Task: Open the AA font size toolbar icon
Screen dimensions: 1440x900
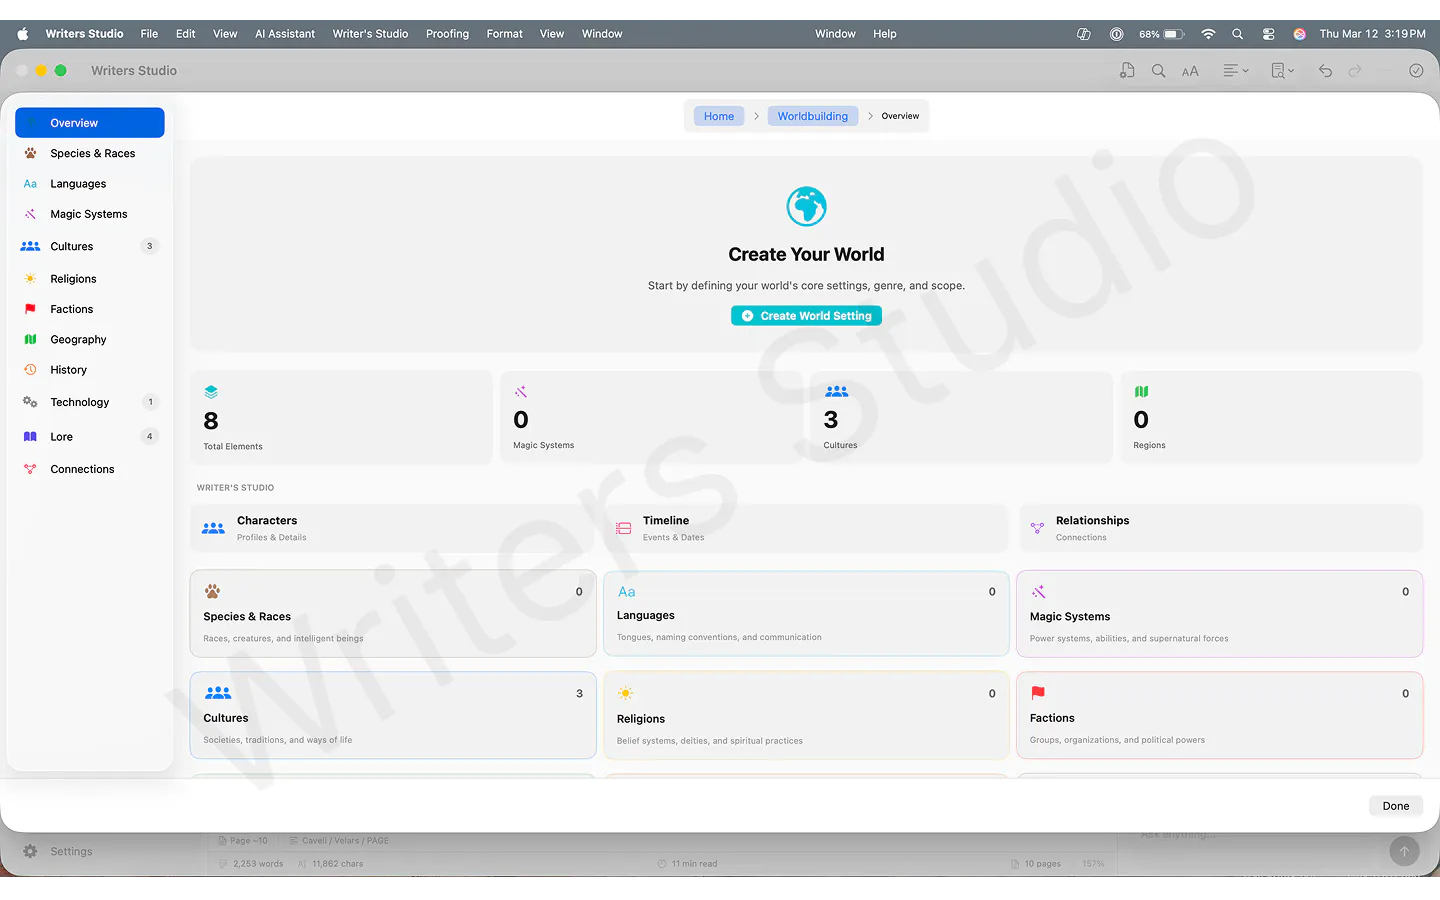Action: click(1190, 71)
